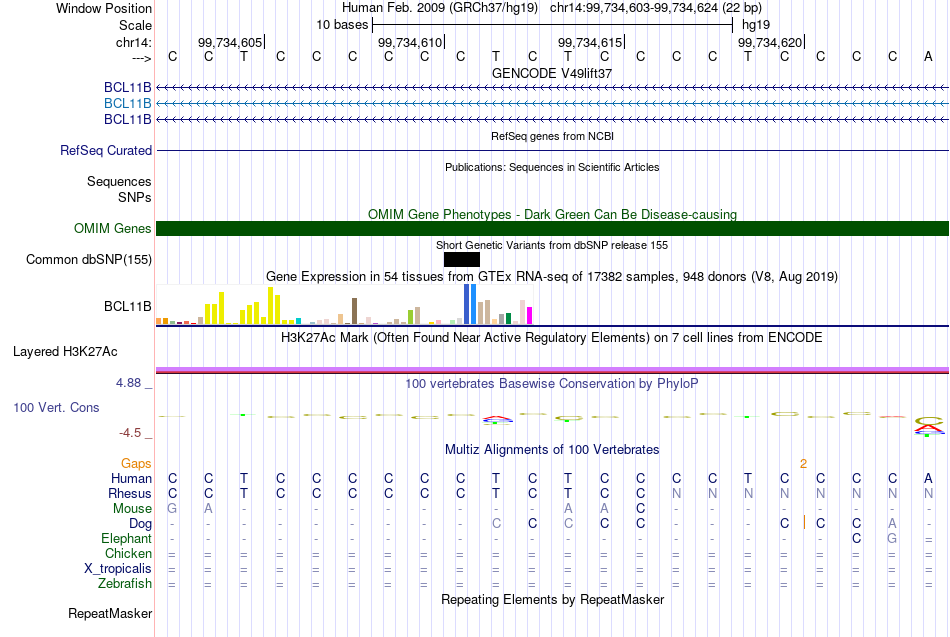Click the Sequences track label
This screenshot has width=950, height=637.
119,181
